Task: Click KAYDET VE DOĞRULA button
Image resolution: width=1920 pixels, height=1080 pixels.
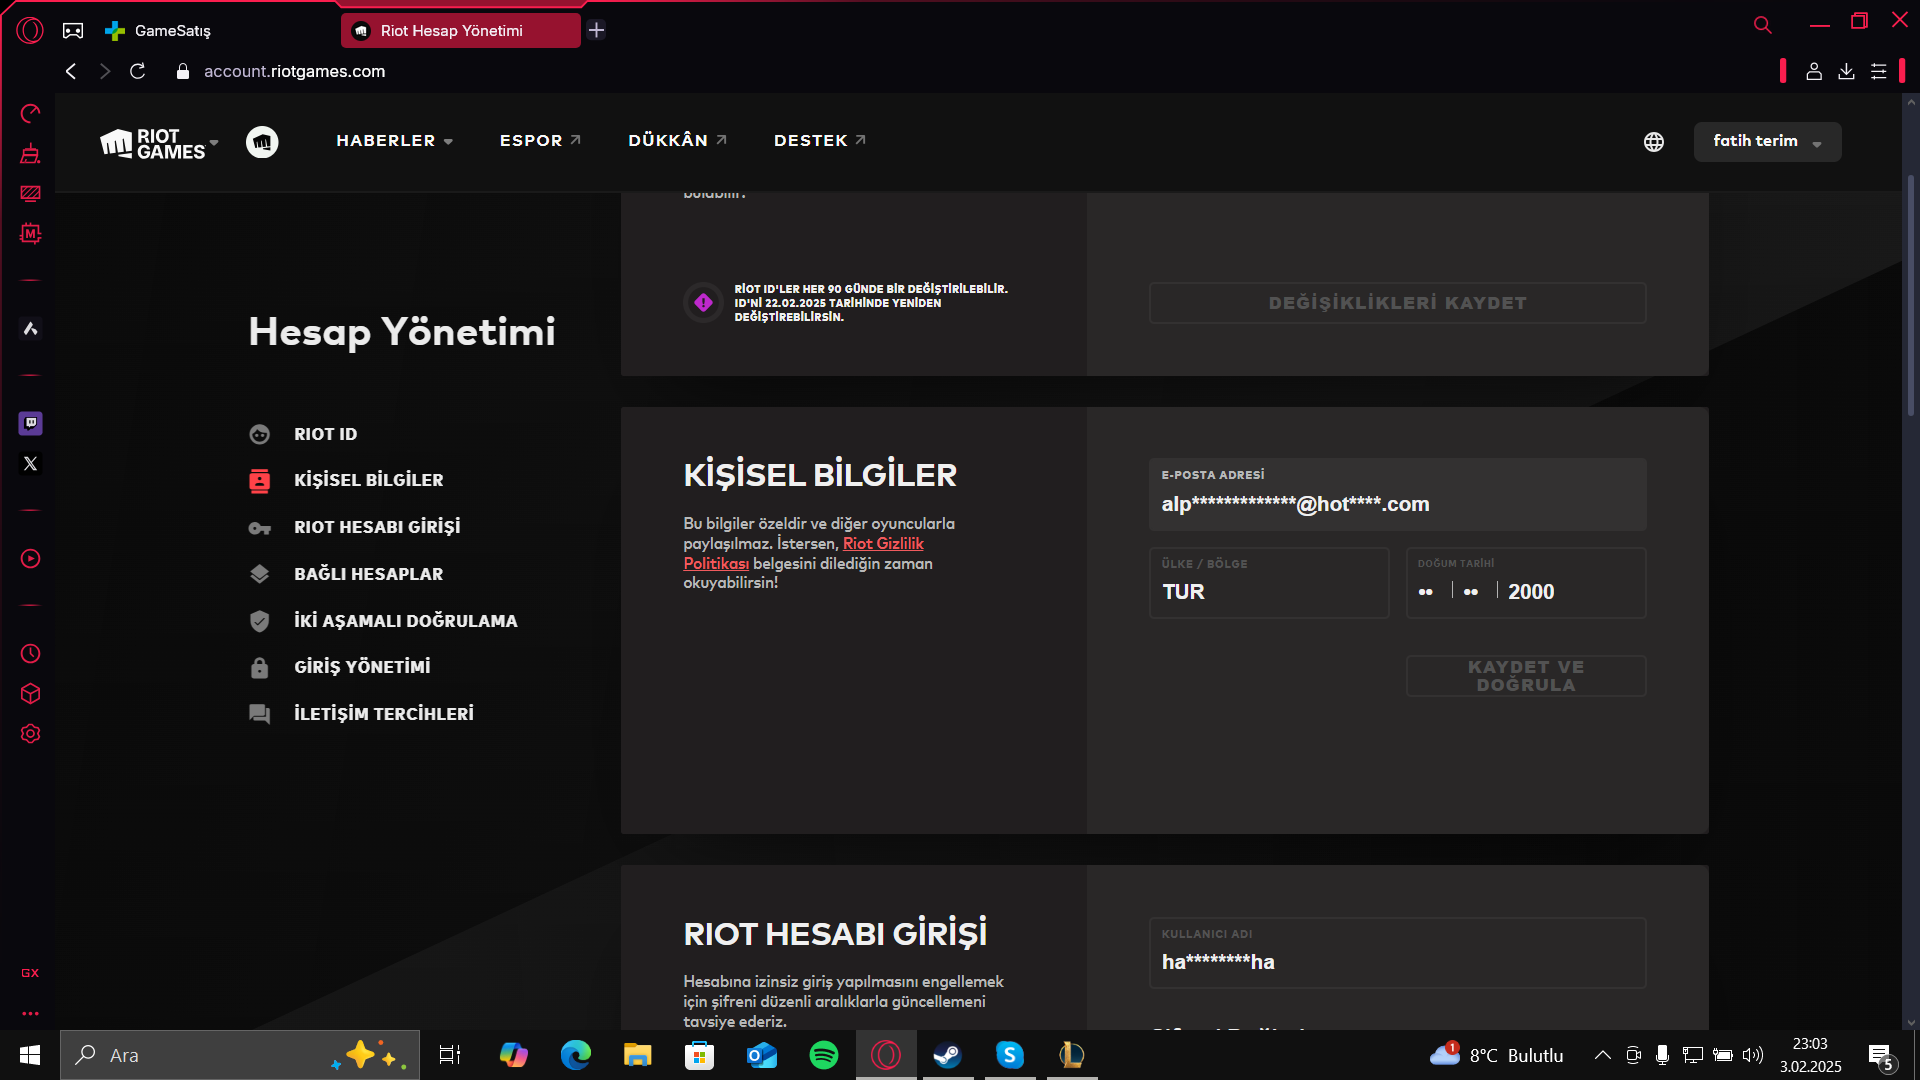Action: coord(1526,676)
